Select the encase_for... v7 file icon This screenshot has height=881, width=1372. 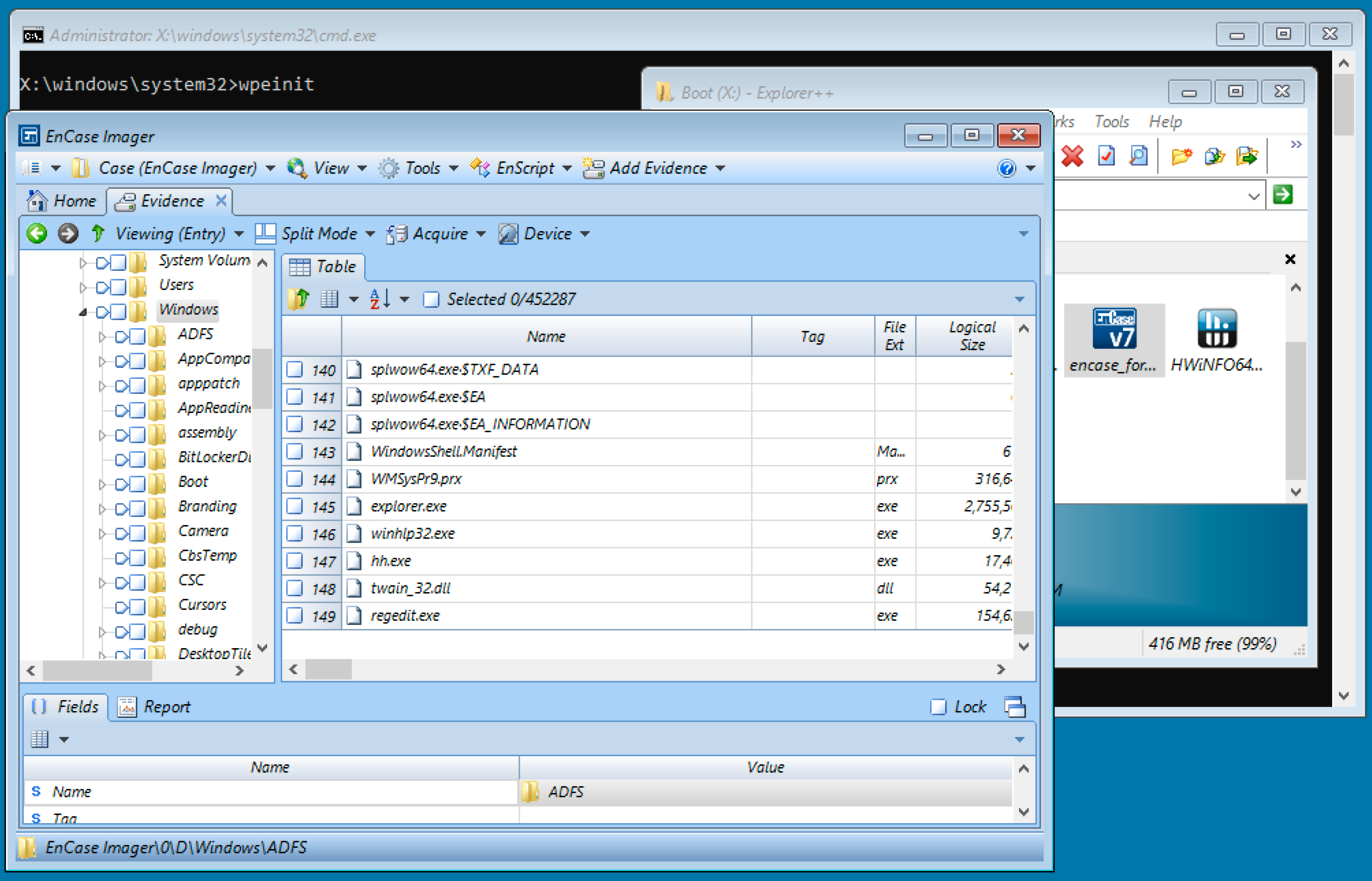click(x=1115, y=340)
